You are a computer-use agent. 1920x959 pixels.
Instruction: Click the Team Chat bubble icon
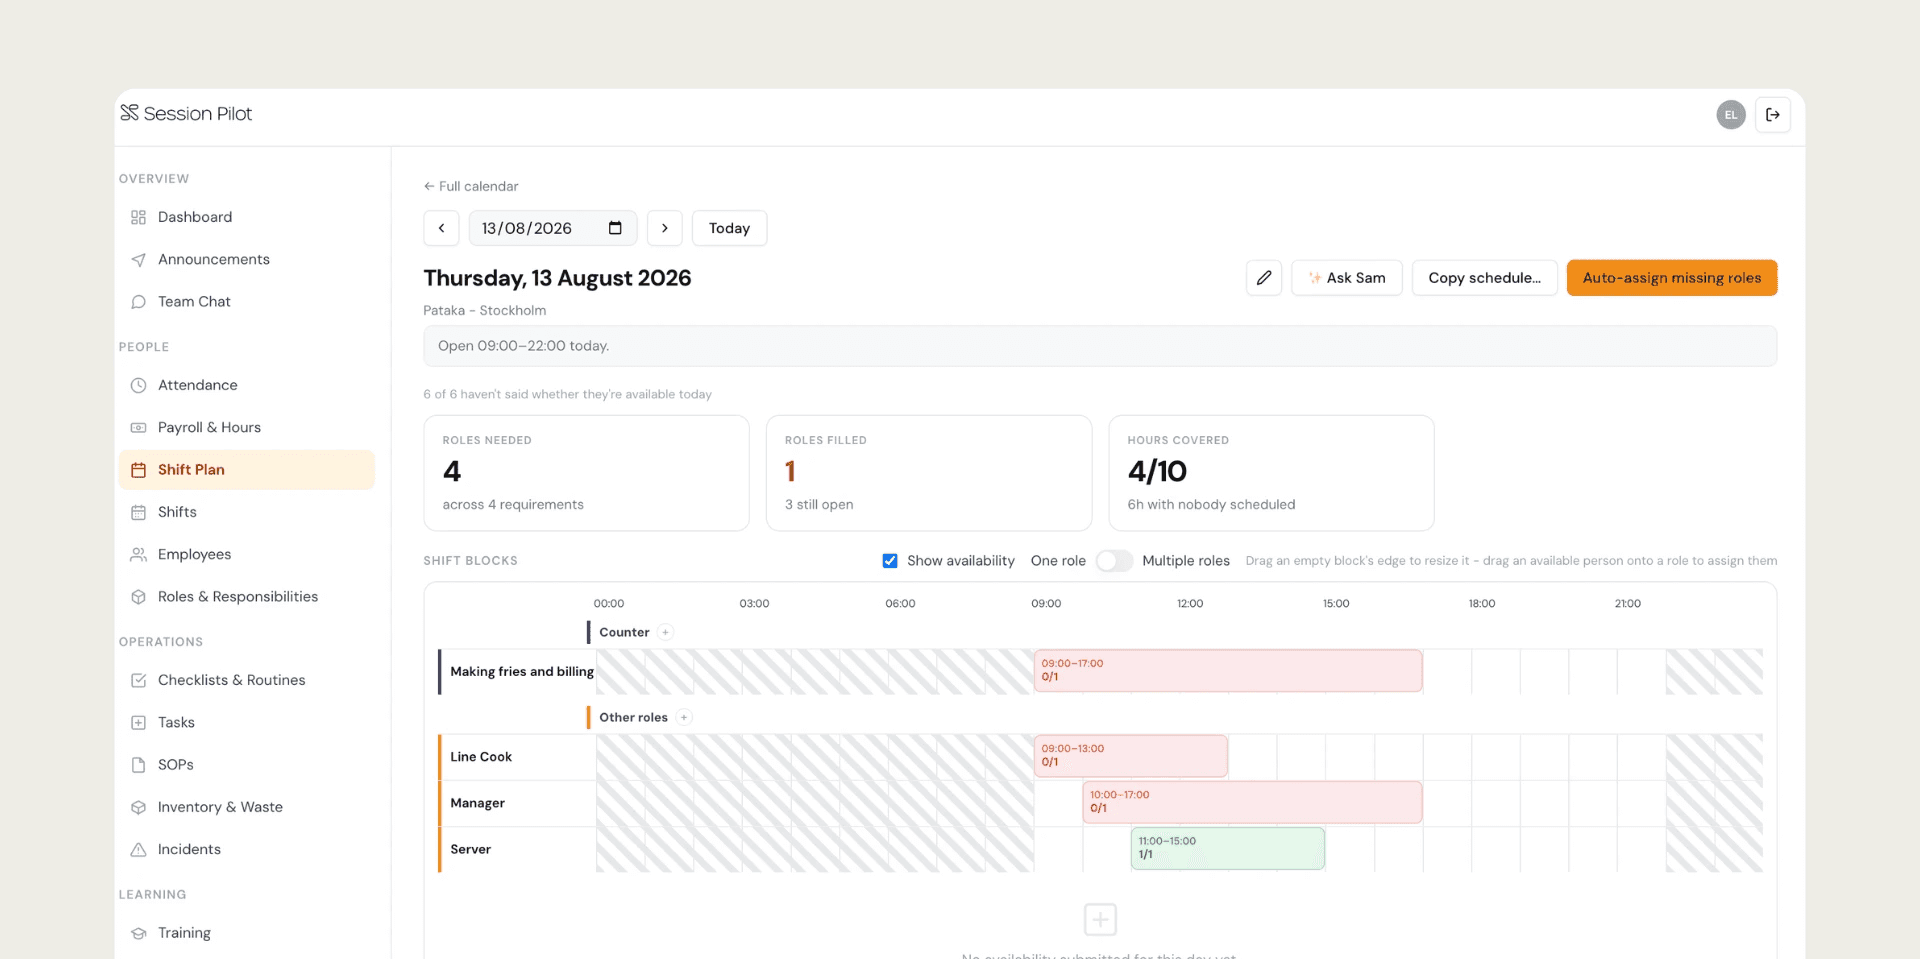pos(139,301)
